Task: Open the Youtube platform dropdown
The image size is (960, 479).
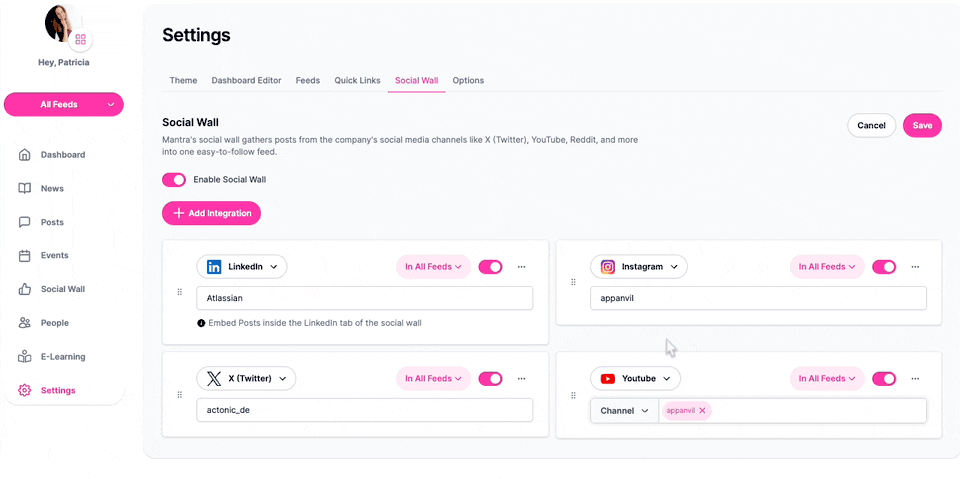Action: point(635,379)
